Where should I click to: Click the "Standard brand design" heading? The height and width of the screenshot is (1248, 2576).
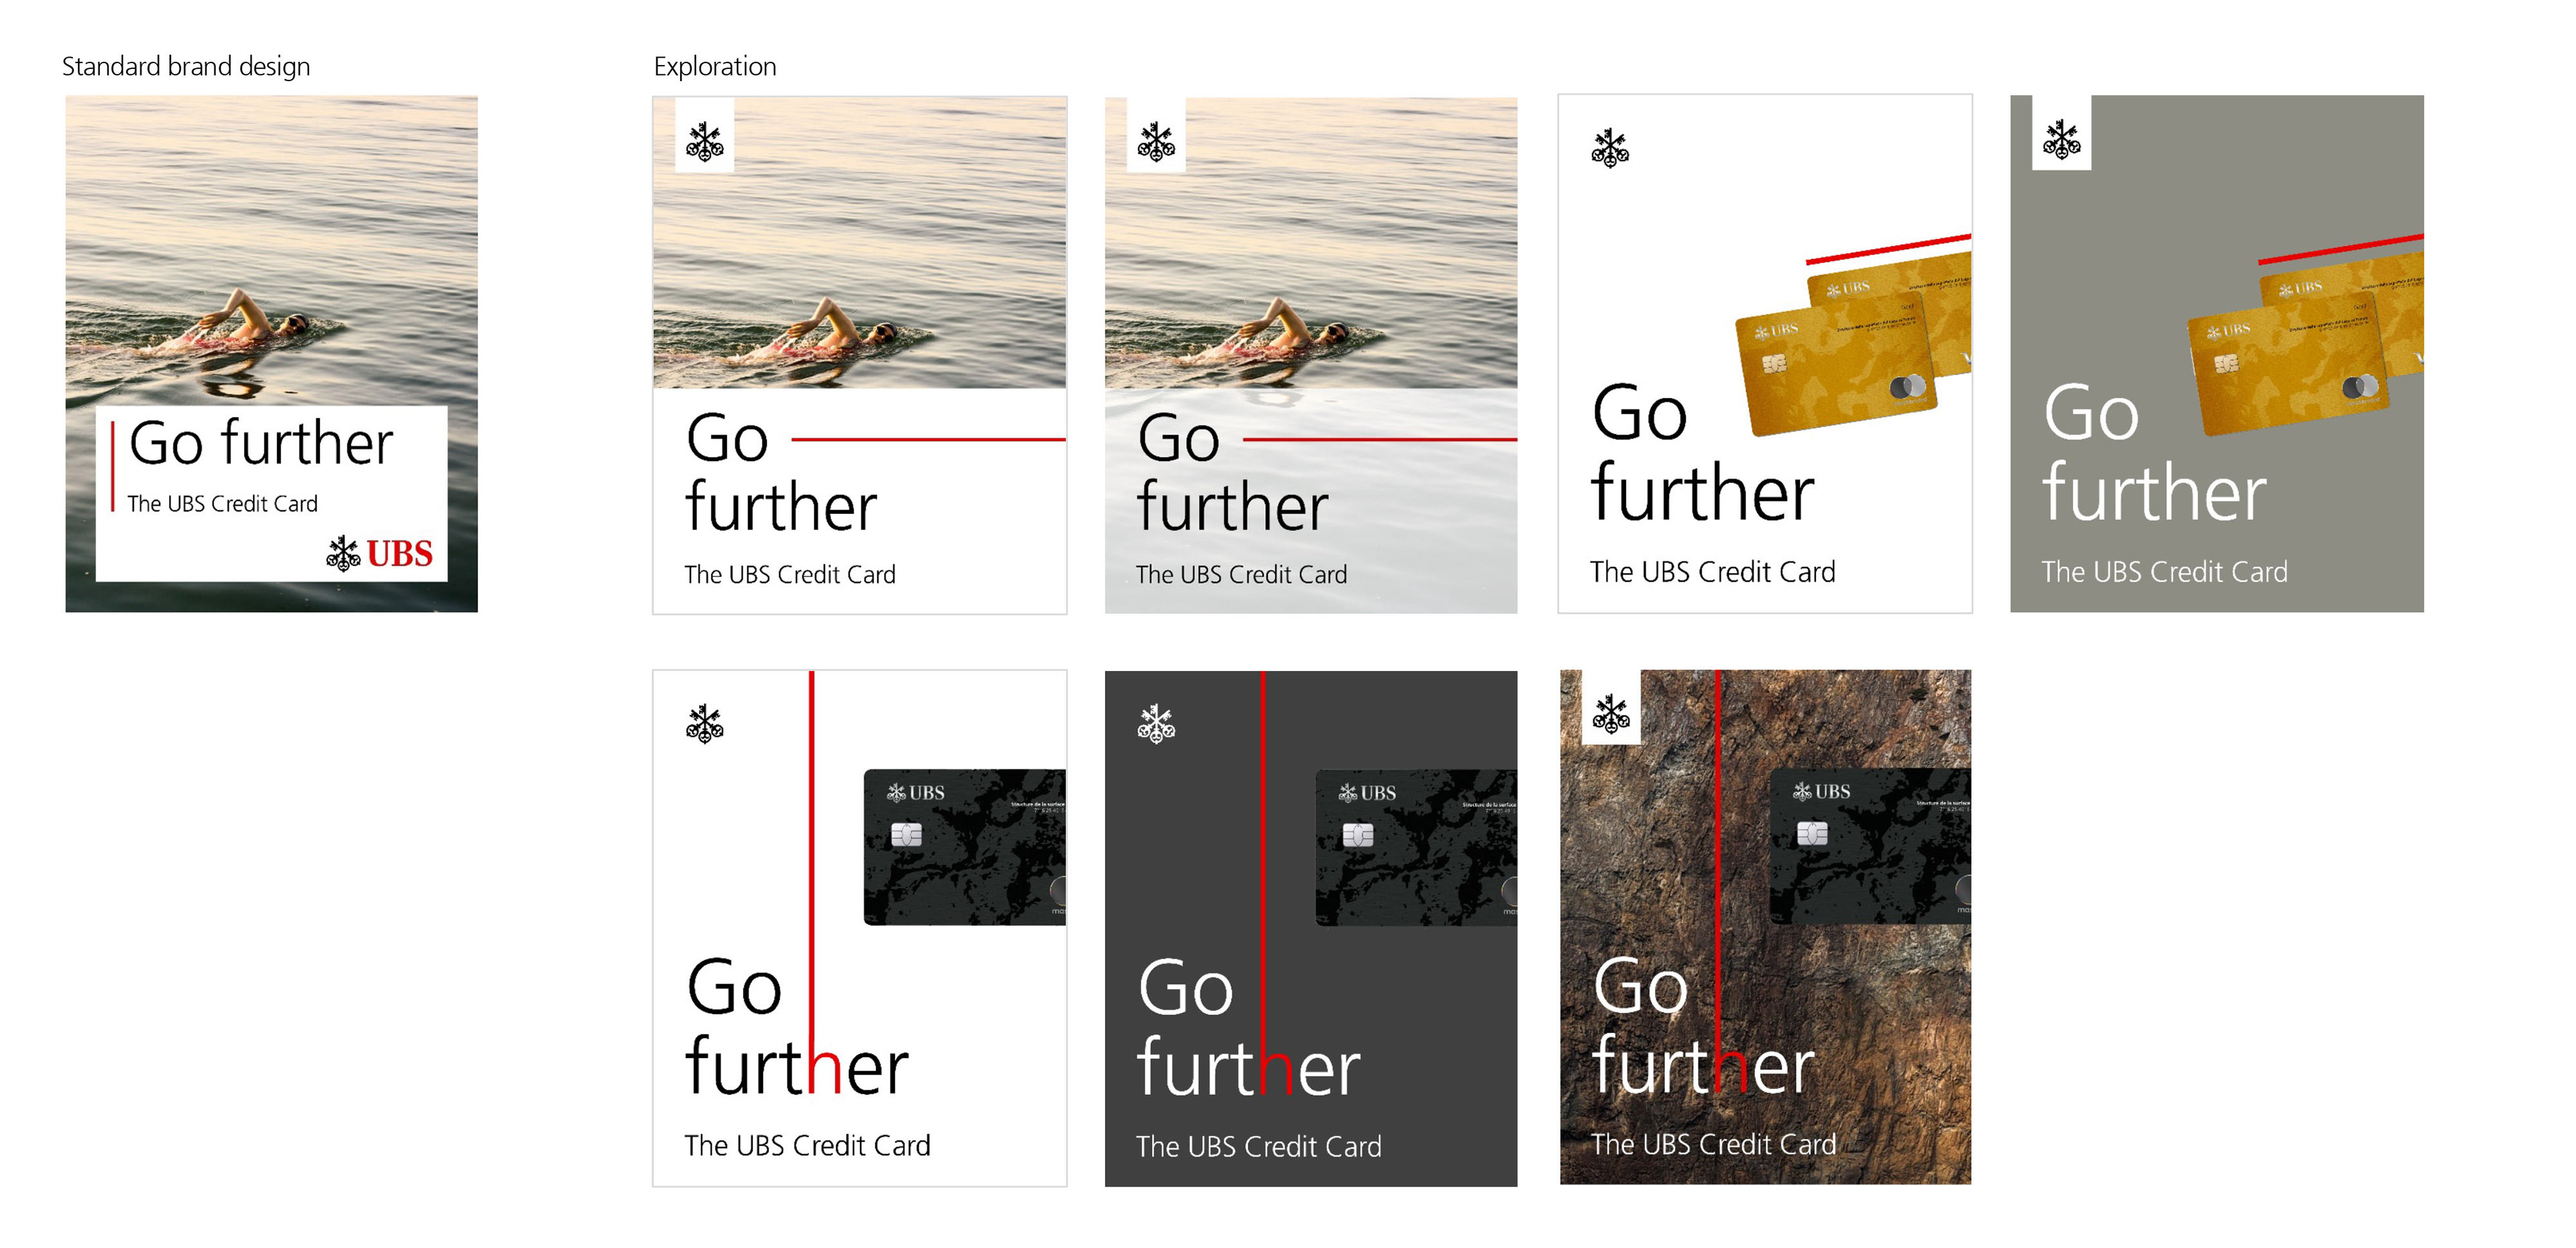186,67
